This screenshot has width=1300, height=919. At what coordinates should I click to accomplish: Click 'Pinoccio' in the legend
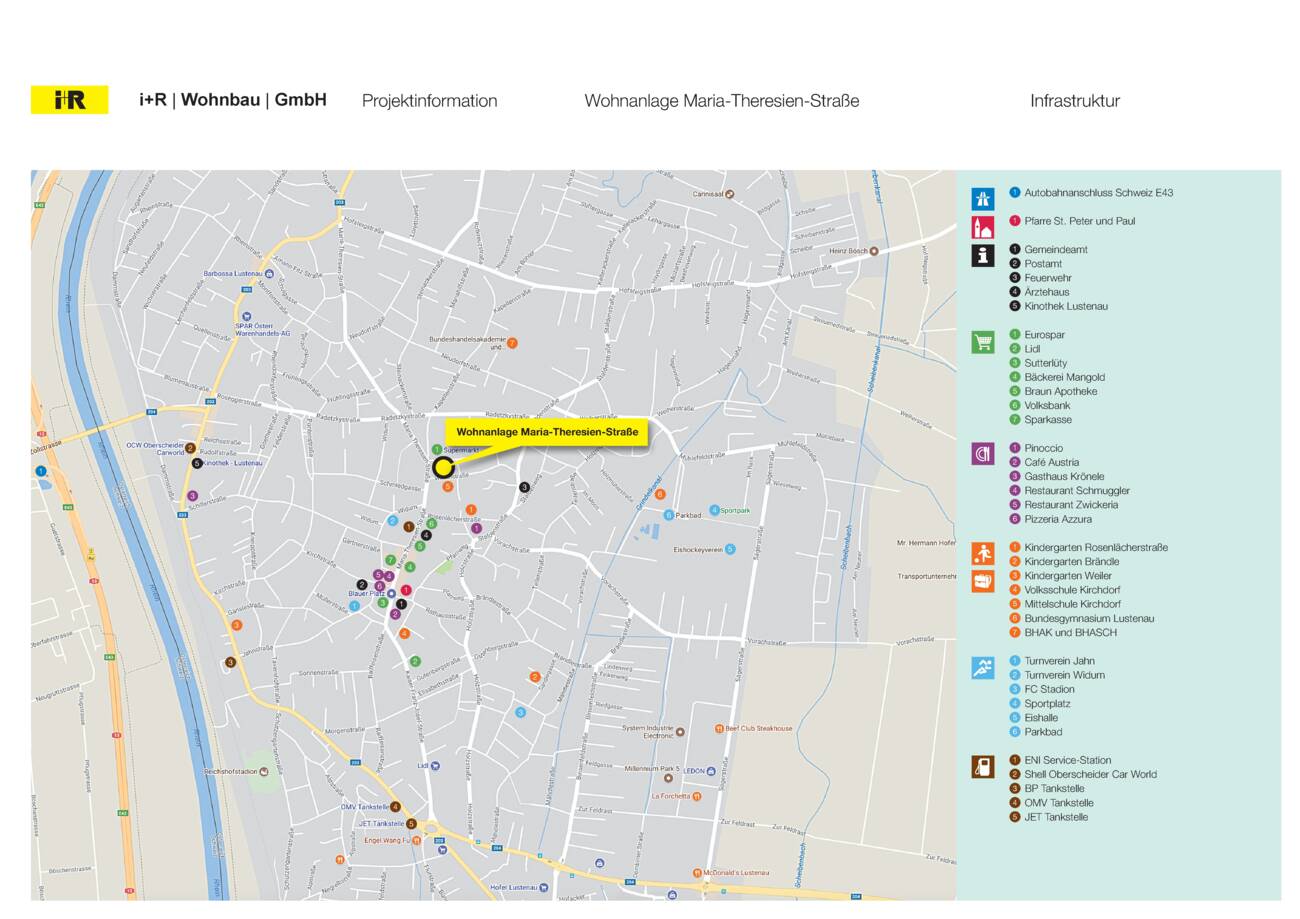[x=1043, y=448]
